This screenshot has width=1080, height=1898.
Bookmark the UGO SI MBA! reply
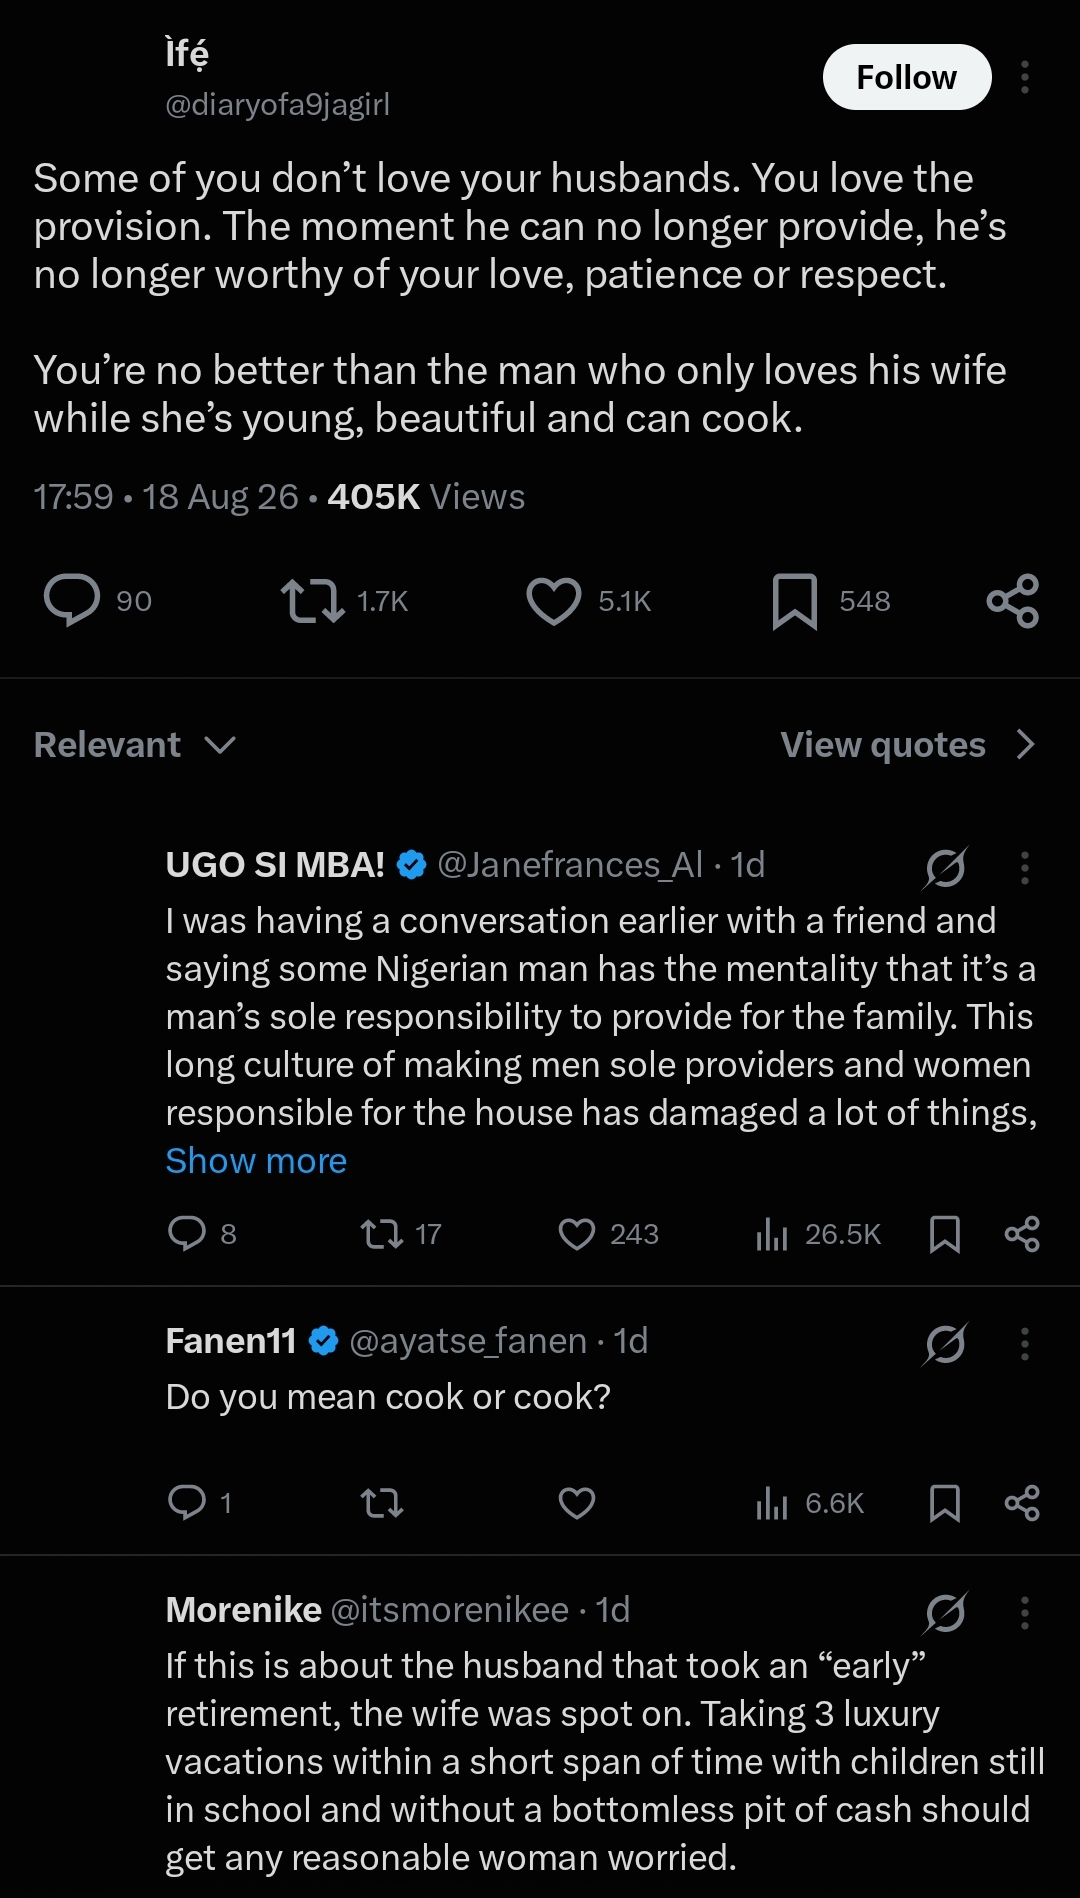coord(945,1234)
